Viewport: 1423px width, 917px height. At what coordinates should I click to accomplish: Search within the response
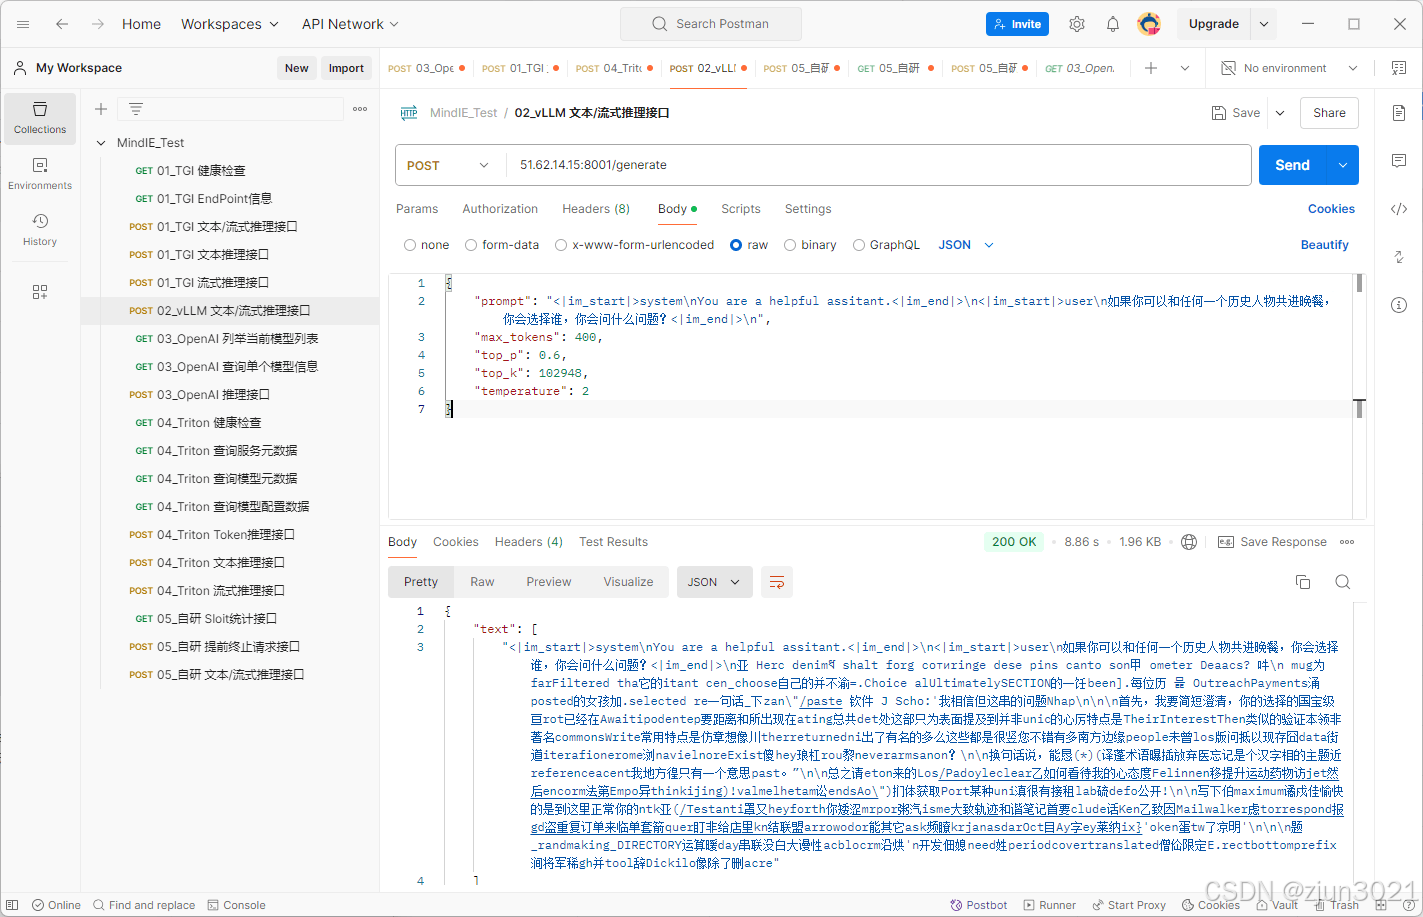(1343, 582)
